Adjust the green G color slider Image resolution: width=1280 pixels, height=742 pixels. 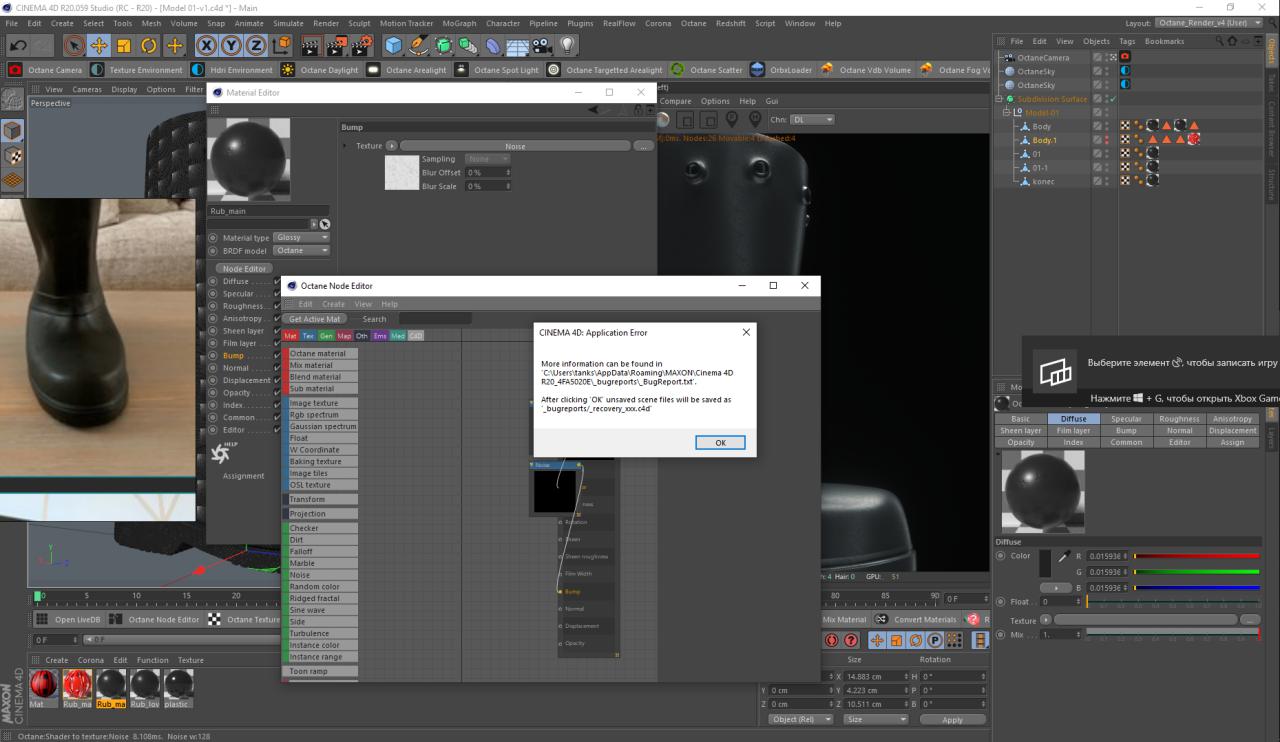tap(1196, 572)
